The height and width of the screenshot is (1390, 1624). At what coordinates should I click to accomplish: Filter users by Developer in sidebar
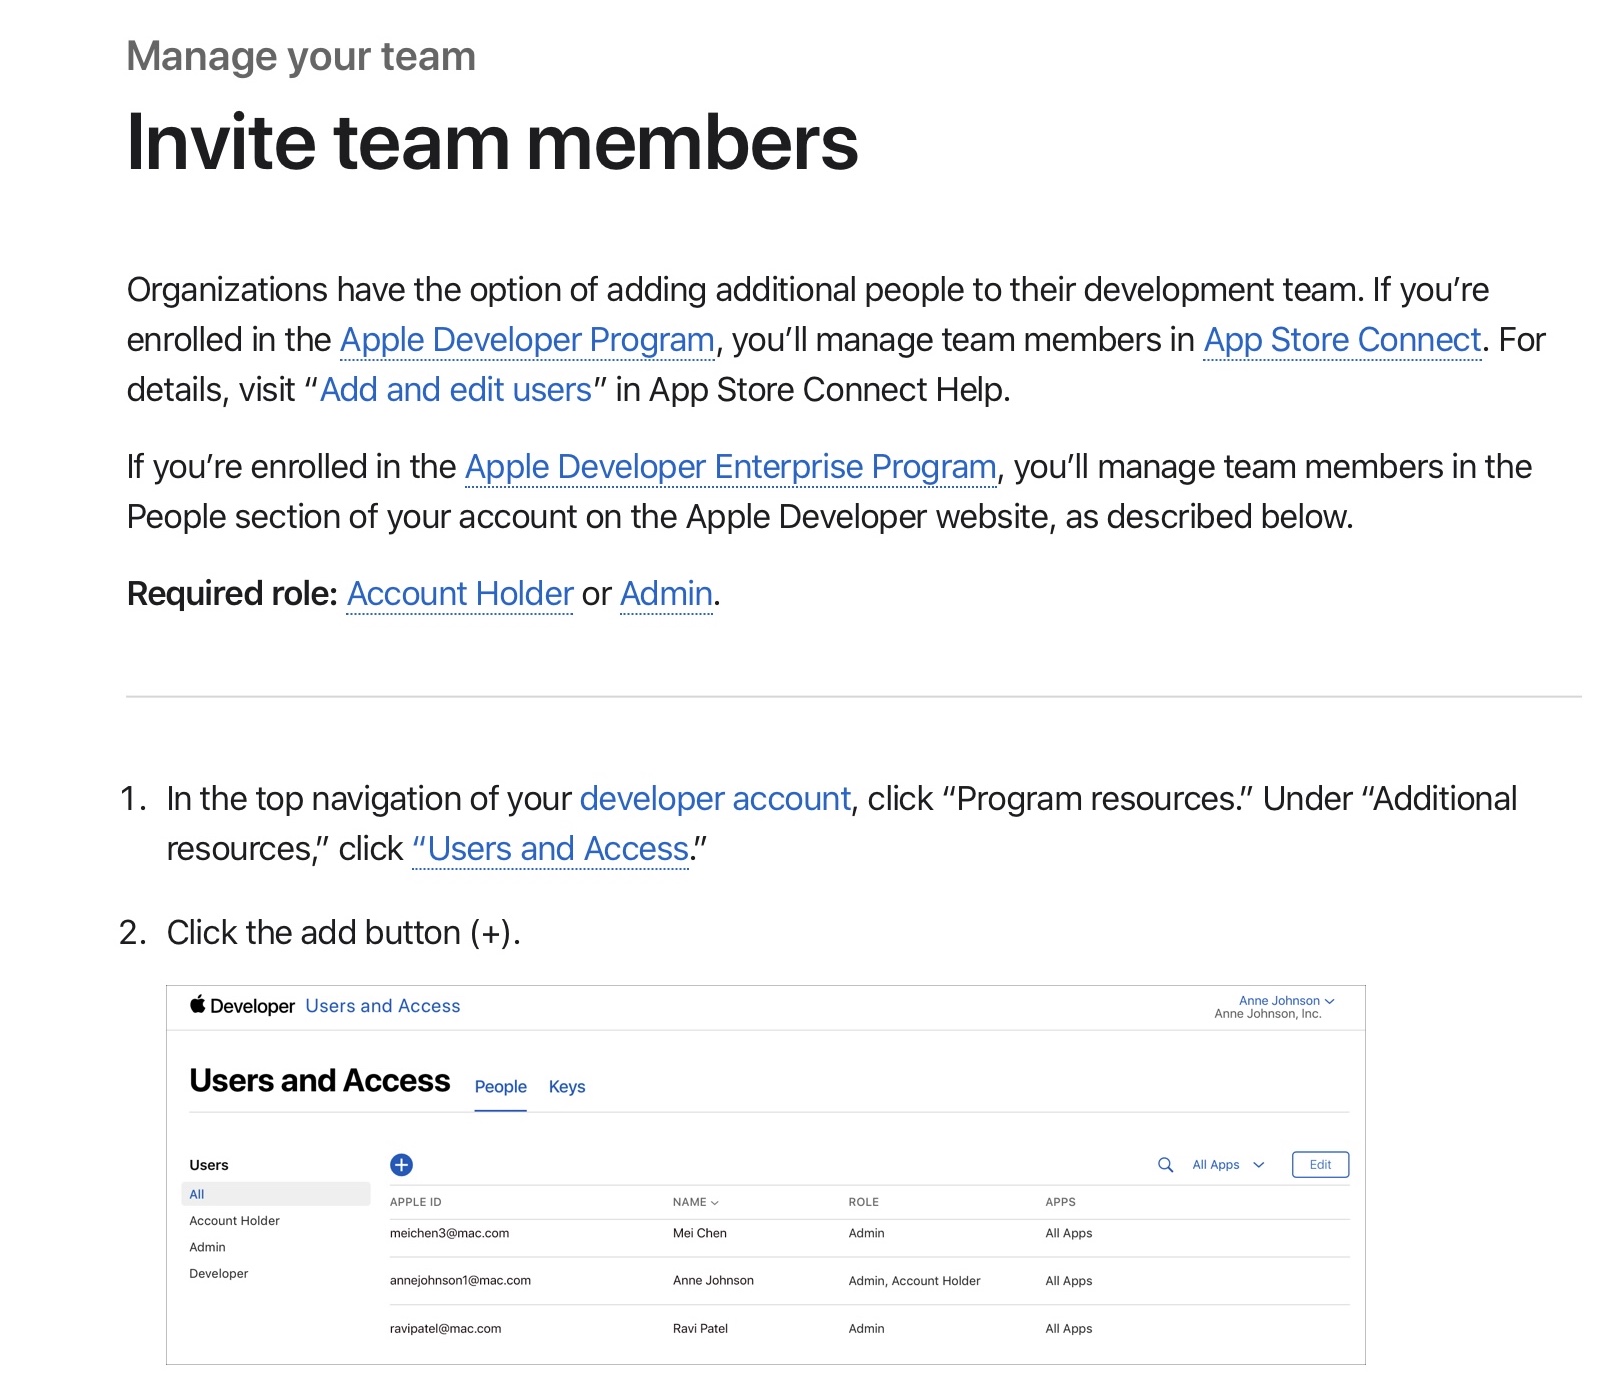pos(219,1274)
